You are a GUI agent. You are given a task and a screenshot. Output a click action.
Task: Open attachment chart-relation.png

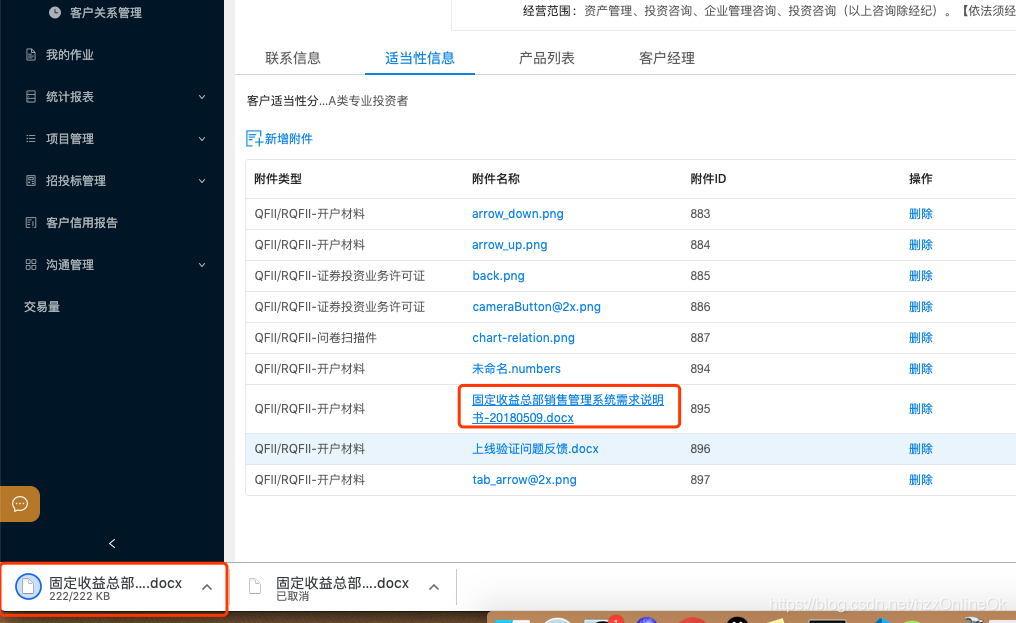[x=524, y=338]
